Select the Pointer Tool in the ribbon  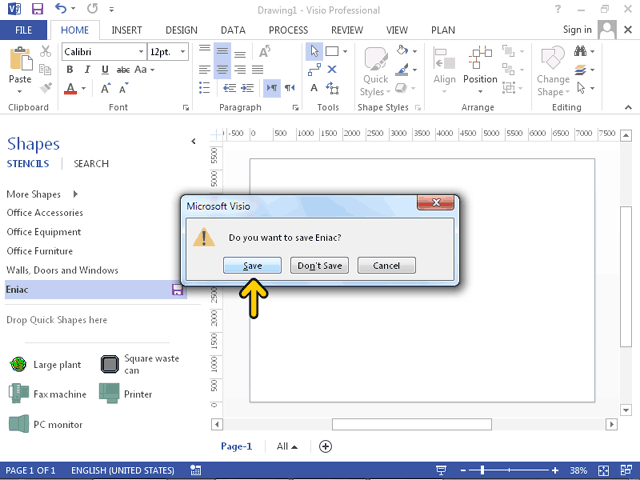pyautogui.click(x=314, y=50)
